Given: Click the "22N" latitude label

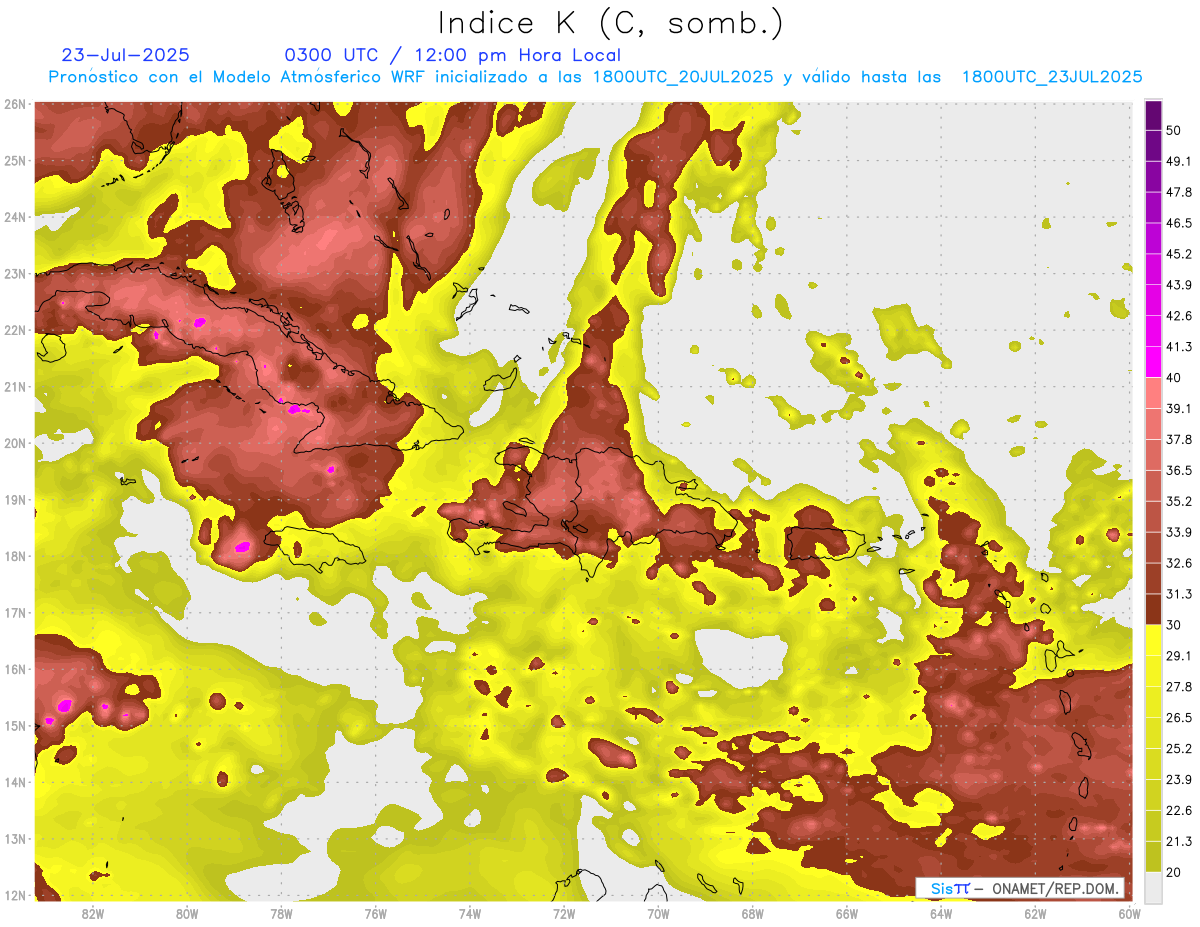Looking at the screenshot, I should coord(15,330).
